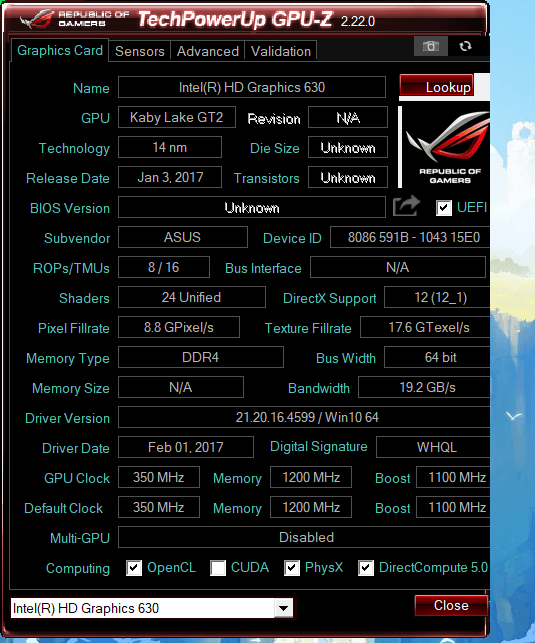Click the GPU field Kaby Lake GT2
This screenshot has height=643, width=535.
point(177,117)
